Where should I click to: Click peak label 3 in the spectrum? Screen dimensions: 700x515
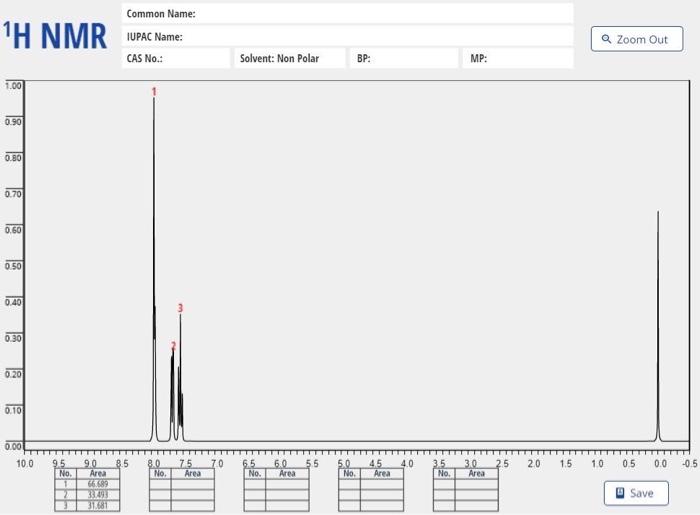click(x=180, y=308)
